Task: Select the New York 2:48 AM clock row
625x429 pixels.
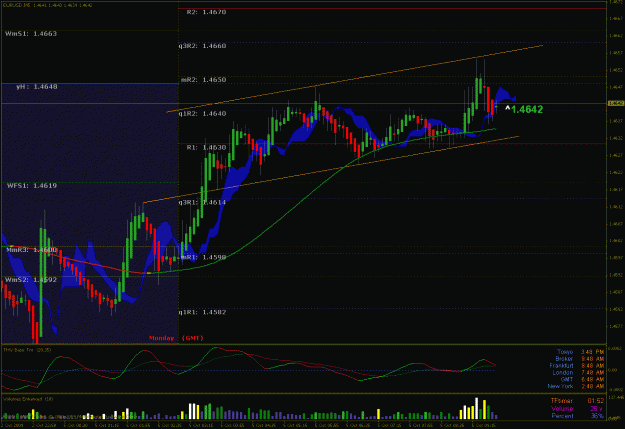Action: pos(576,386)
